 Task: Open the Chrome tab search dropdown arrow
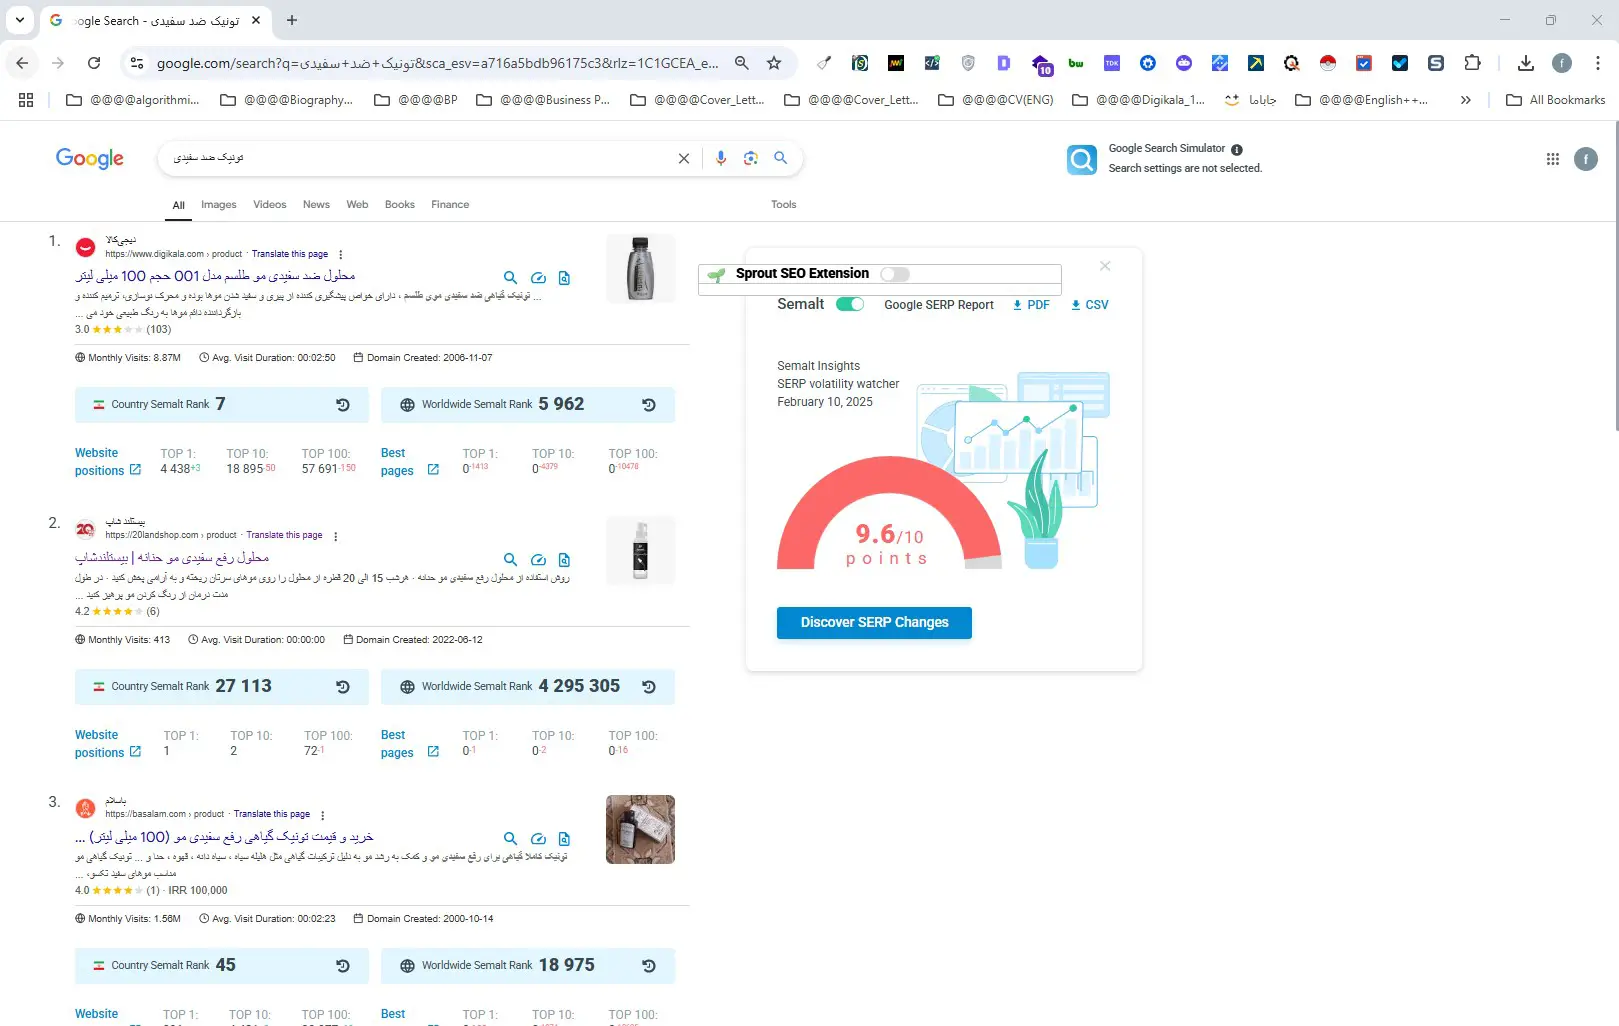point(19,20)
